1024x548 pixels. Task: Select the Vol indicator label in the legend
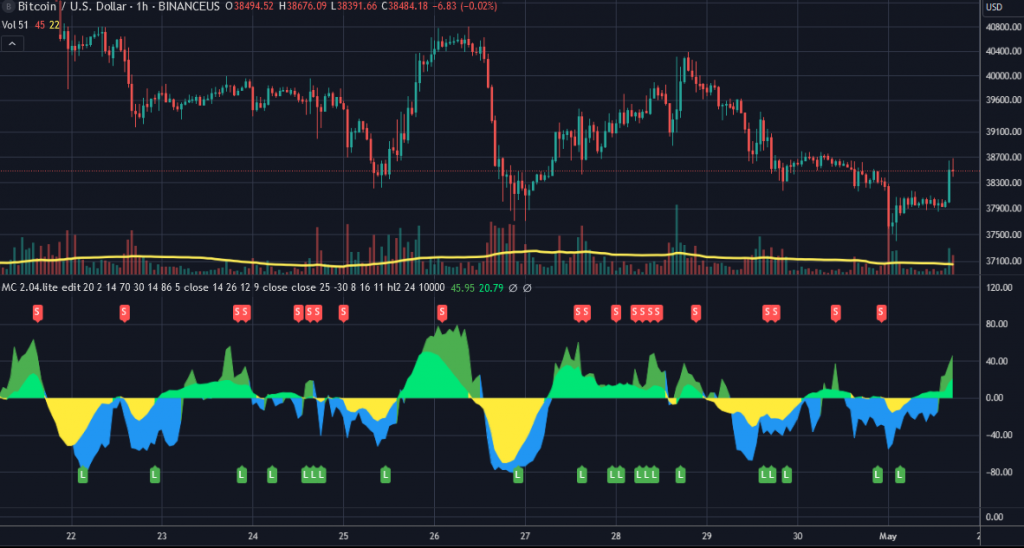coord(13,26)
